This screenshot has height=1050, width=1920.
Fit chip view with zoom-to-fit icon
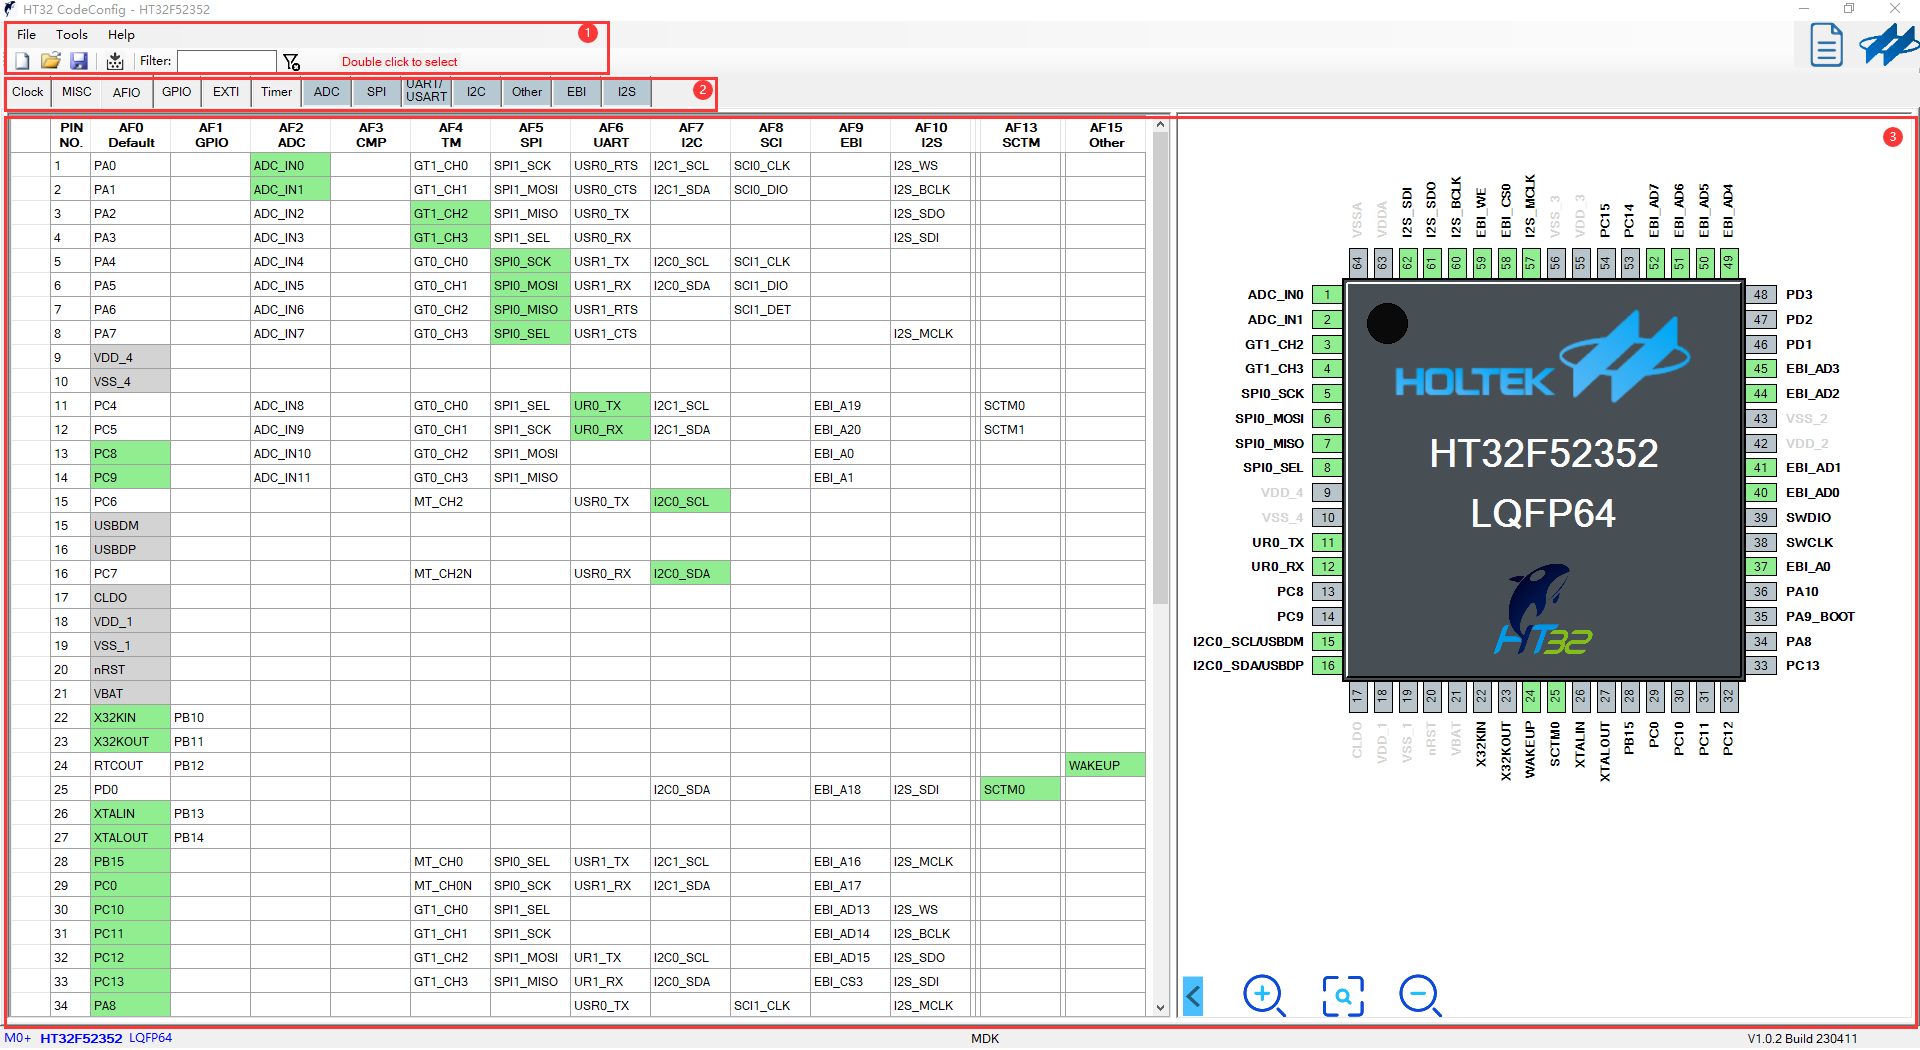pyautogui.click(x=1342, y=995)
